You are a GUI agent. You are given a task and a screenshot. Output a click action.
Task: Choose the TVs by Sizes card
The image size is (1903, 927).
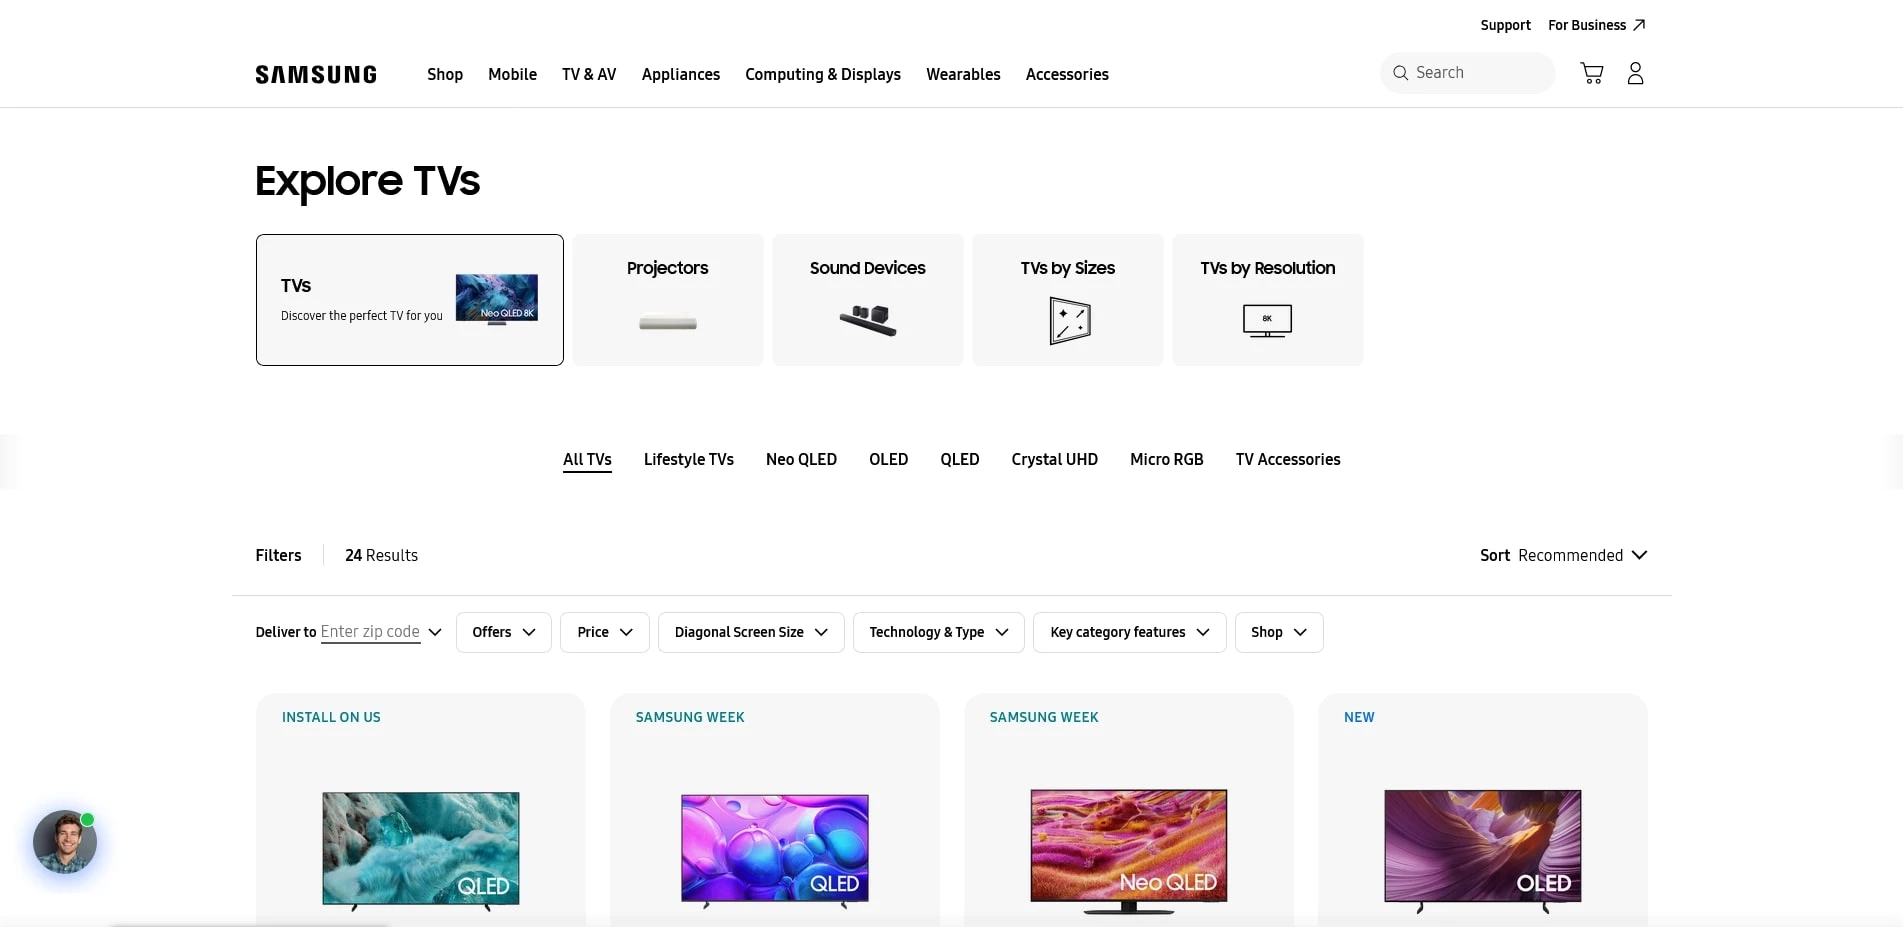[x=1067, y=300]
